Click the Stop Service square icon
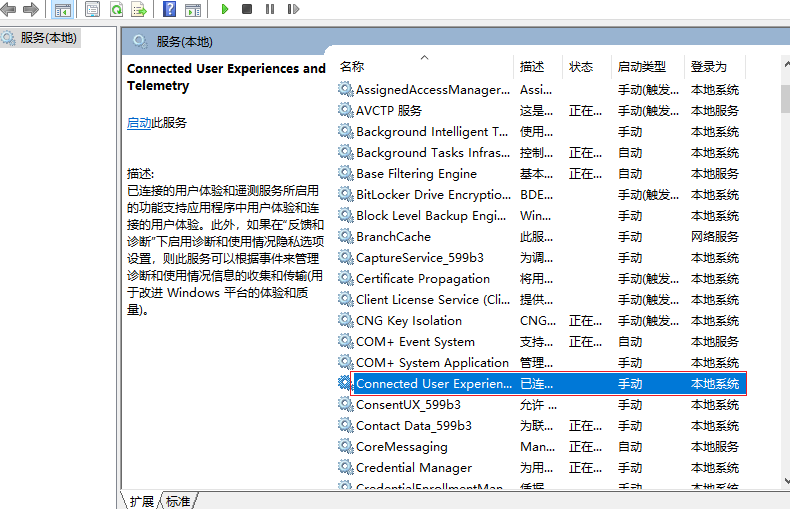The width and height of the screenshot is (790, 509). pos(247,9)
